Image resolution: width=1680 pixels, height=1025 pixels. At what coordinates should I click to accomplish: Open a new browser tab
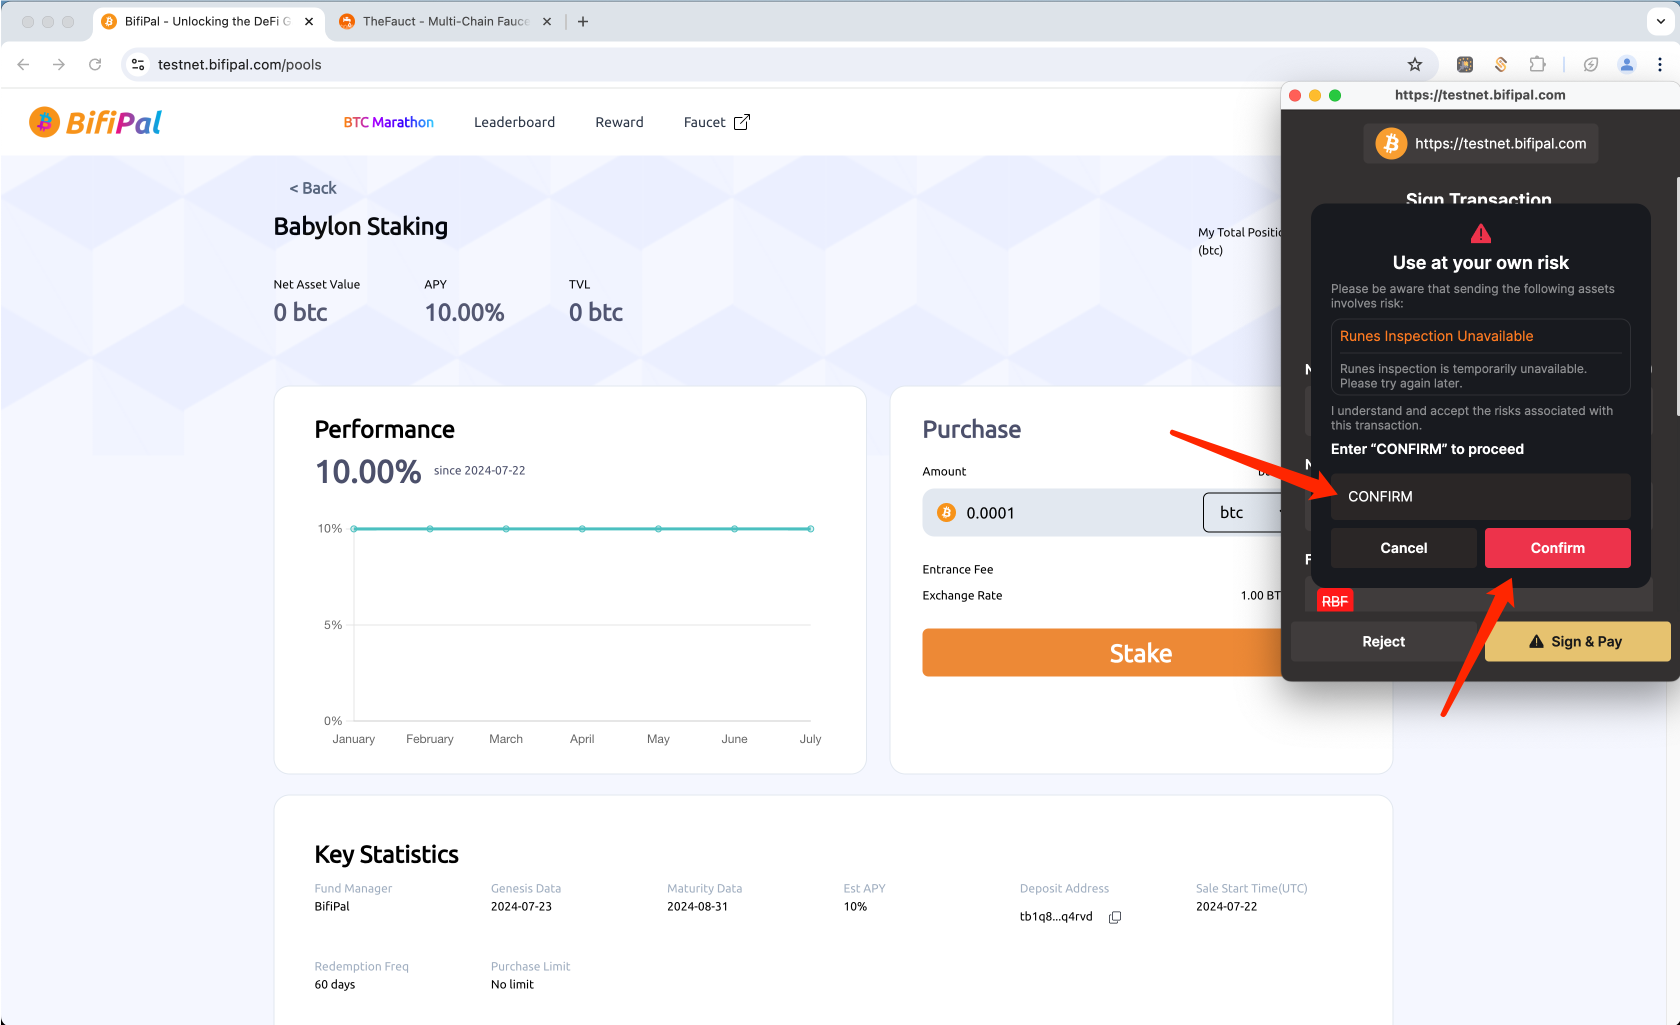coord(583,21)
